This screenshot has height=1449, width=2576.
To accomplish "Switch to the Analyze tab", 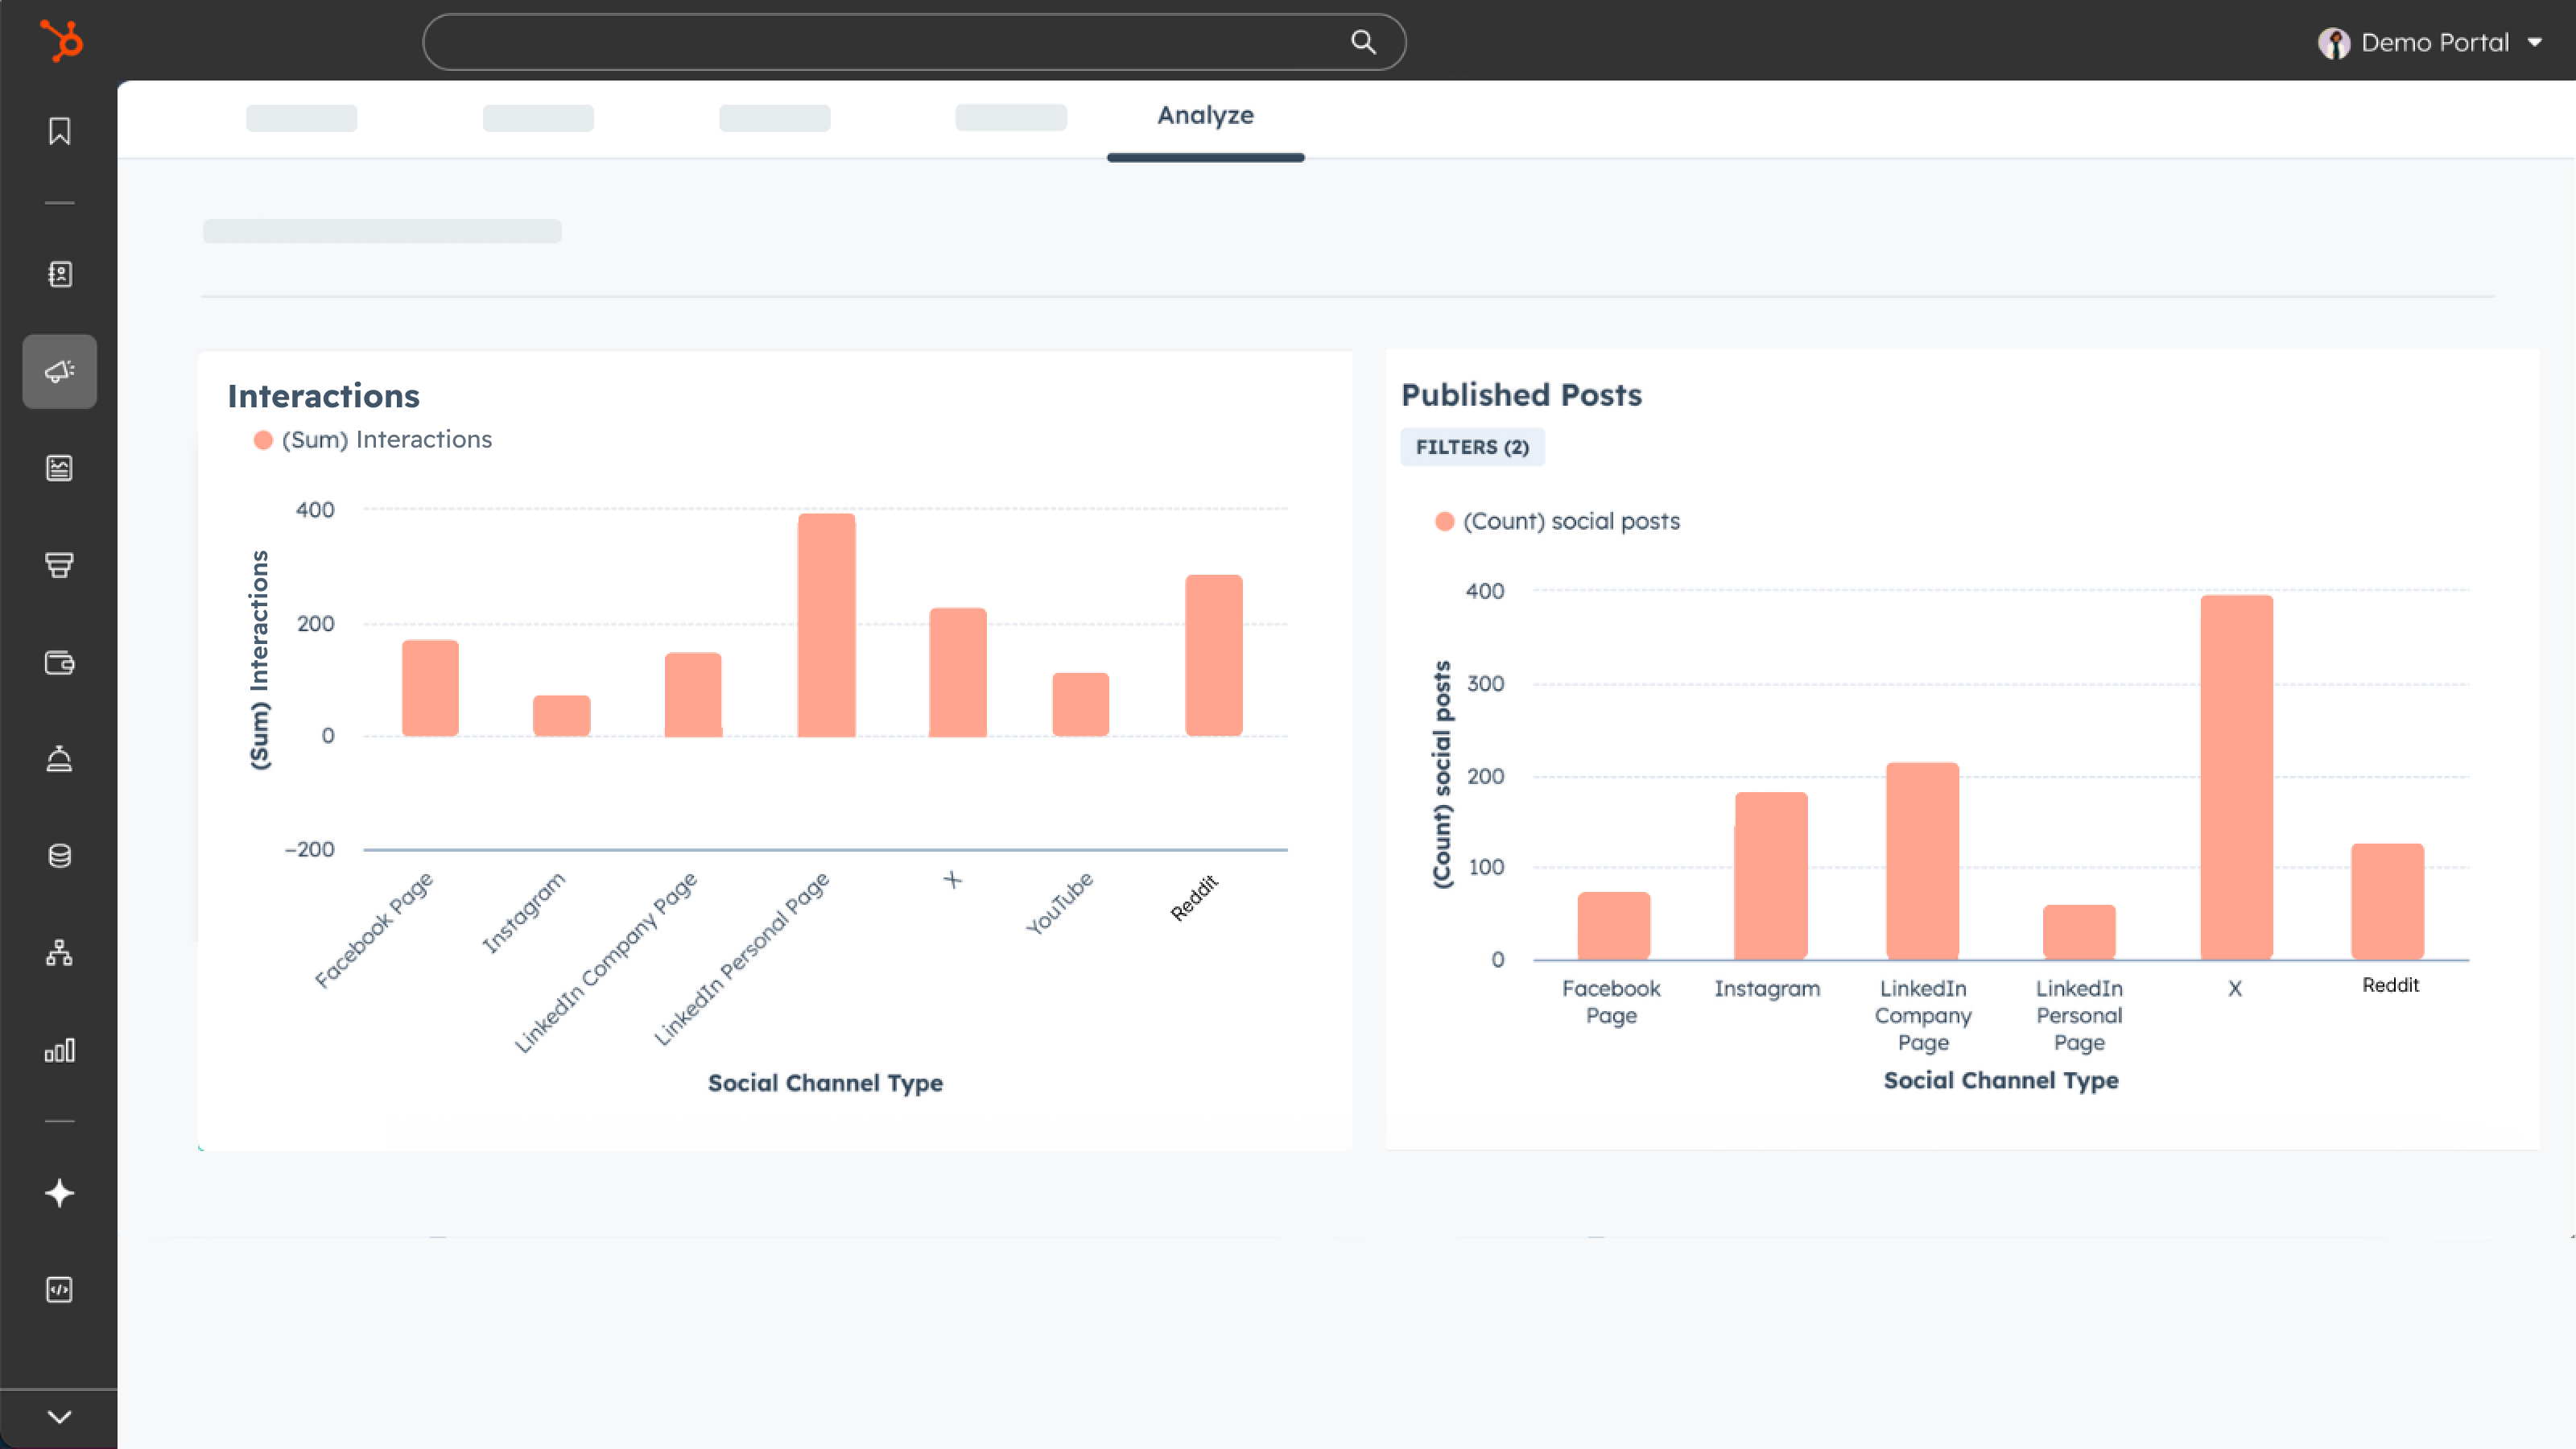I will (1205, 116).
